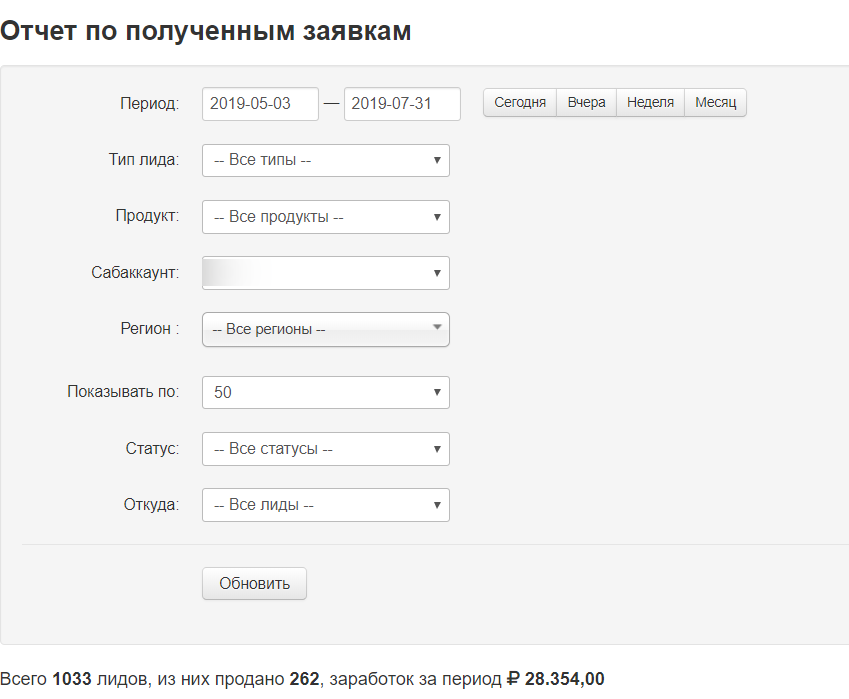This screenshot has width=849, height=699.
Task: Click the arrow on Продукт dropdown
Action: (437, 217)
